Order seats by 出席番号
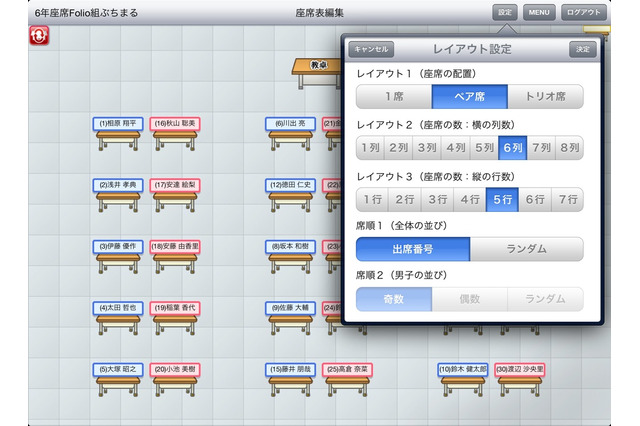 point(413,249)
